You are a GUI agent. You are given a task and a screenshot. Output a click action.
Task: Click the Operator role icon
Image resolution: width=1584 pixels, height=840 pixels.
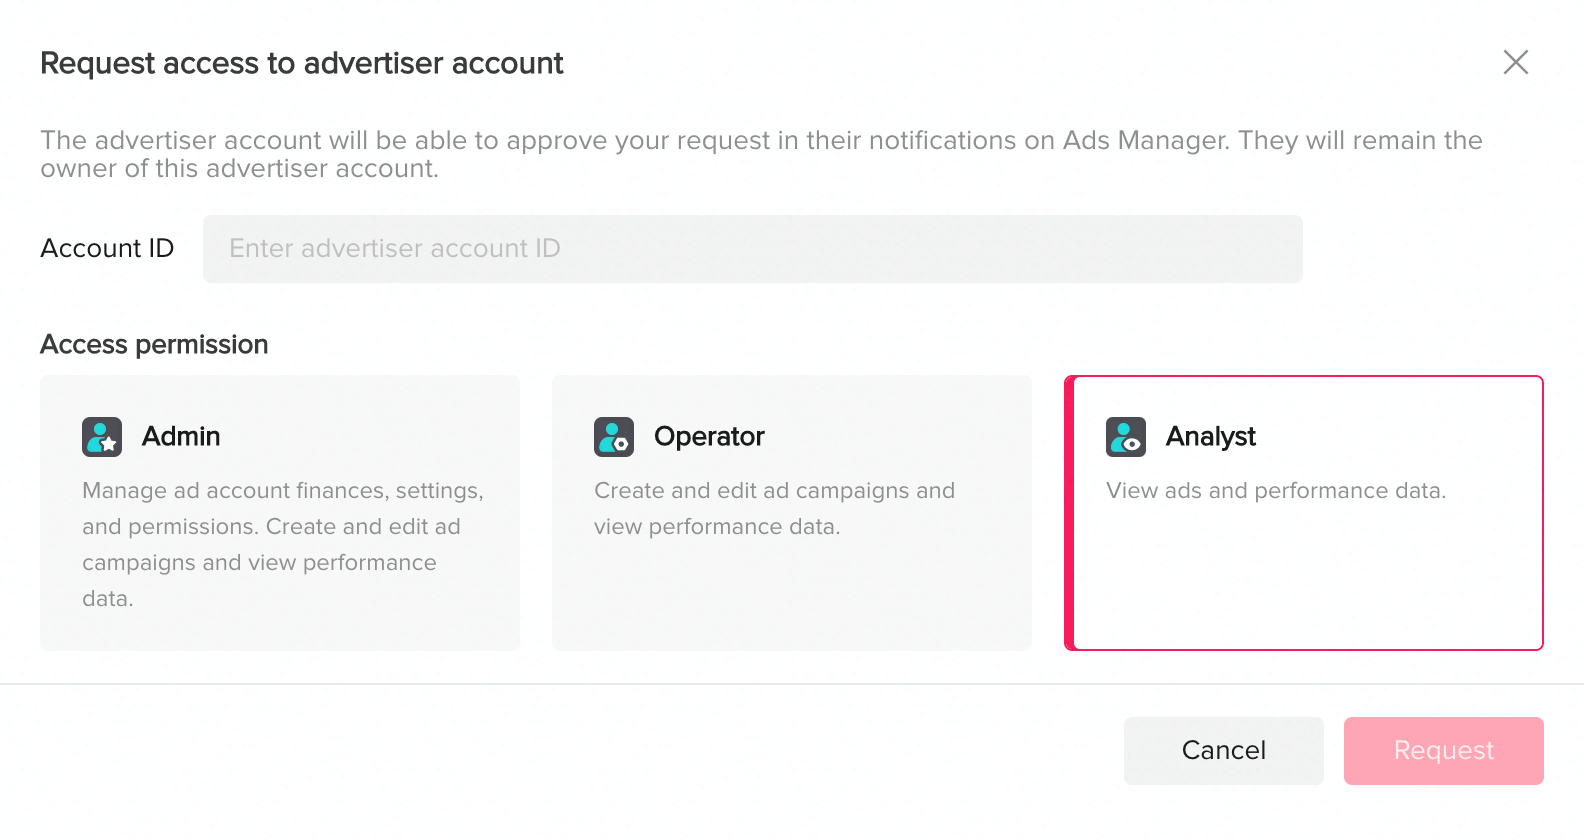tap(614, 437)
